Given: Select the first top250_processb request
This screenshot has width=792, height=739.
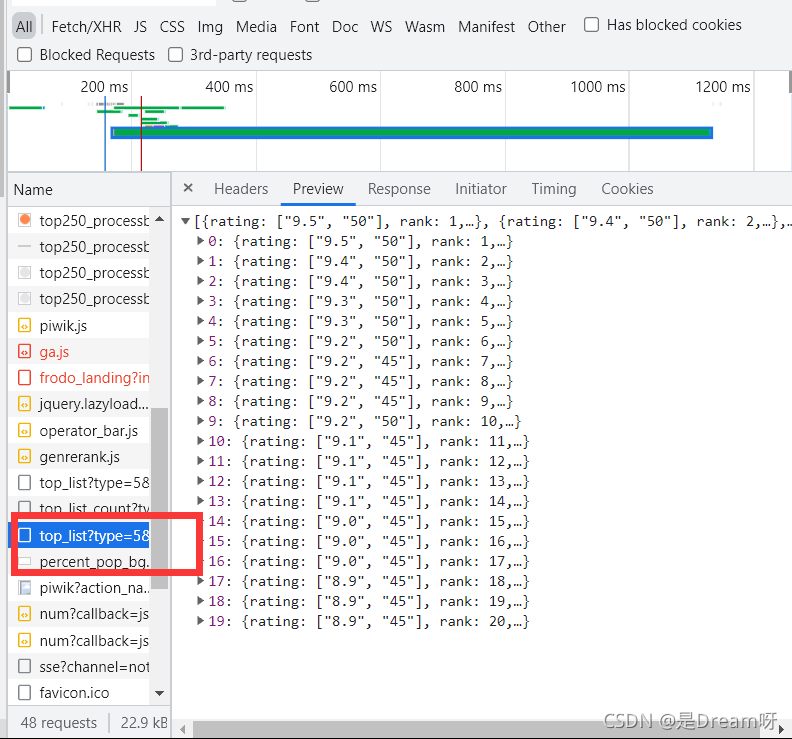Looking at the screenshot, I should [79, 220].
